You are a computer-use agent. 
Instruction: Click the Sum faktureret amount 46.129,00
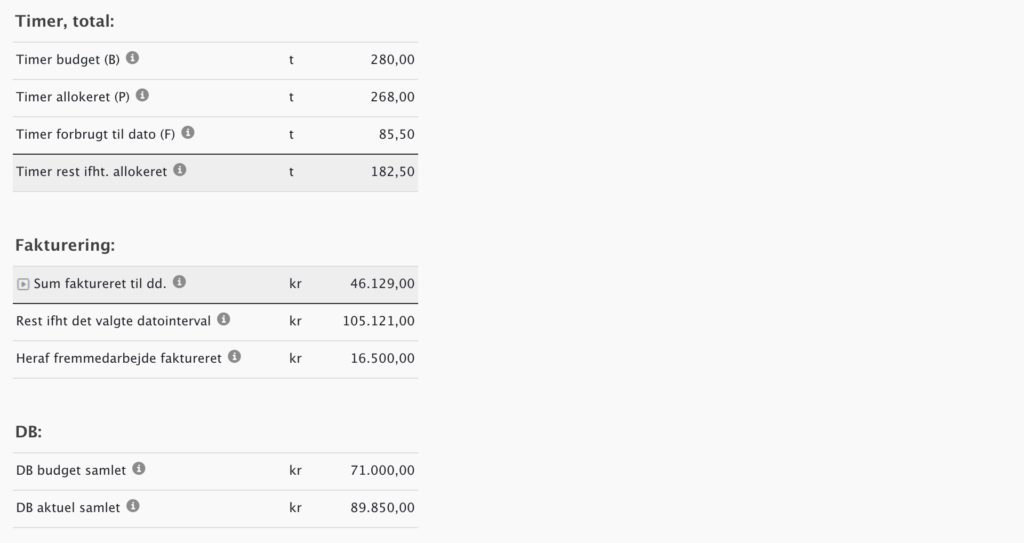383,284
